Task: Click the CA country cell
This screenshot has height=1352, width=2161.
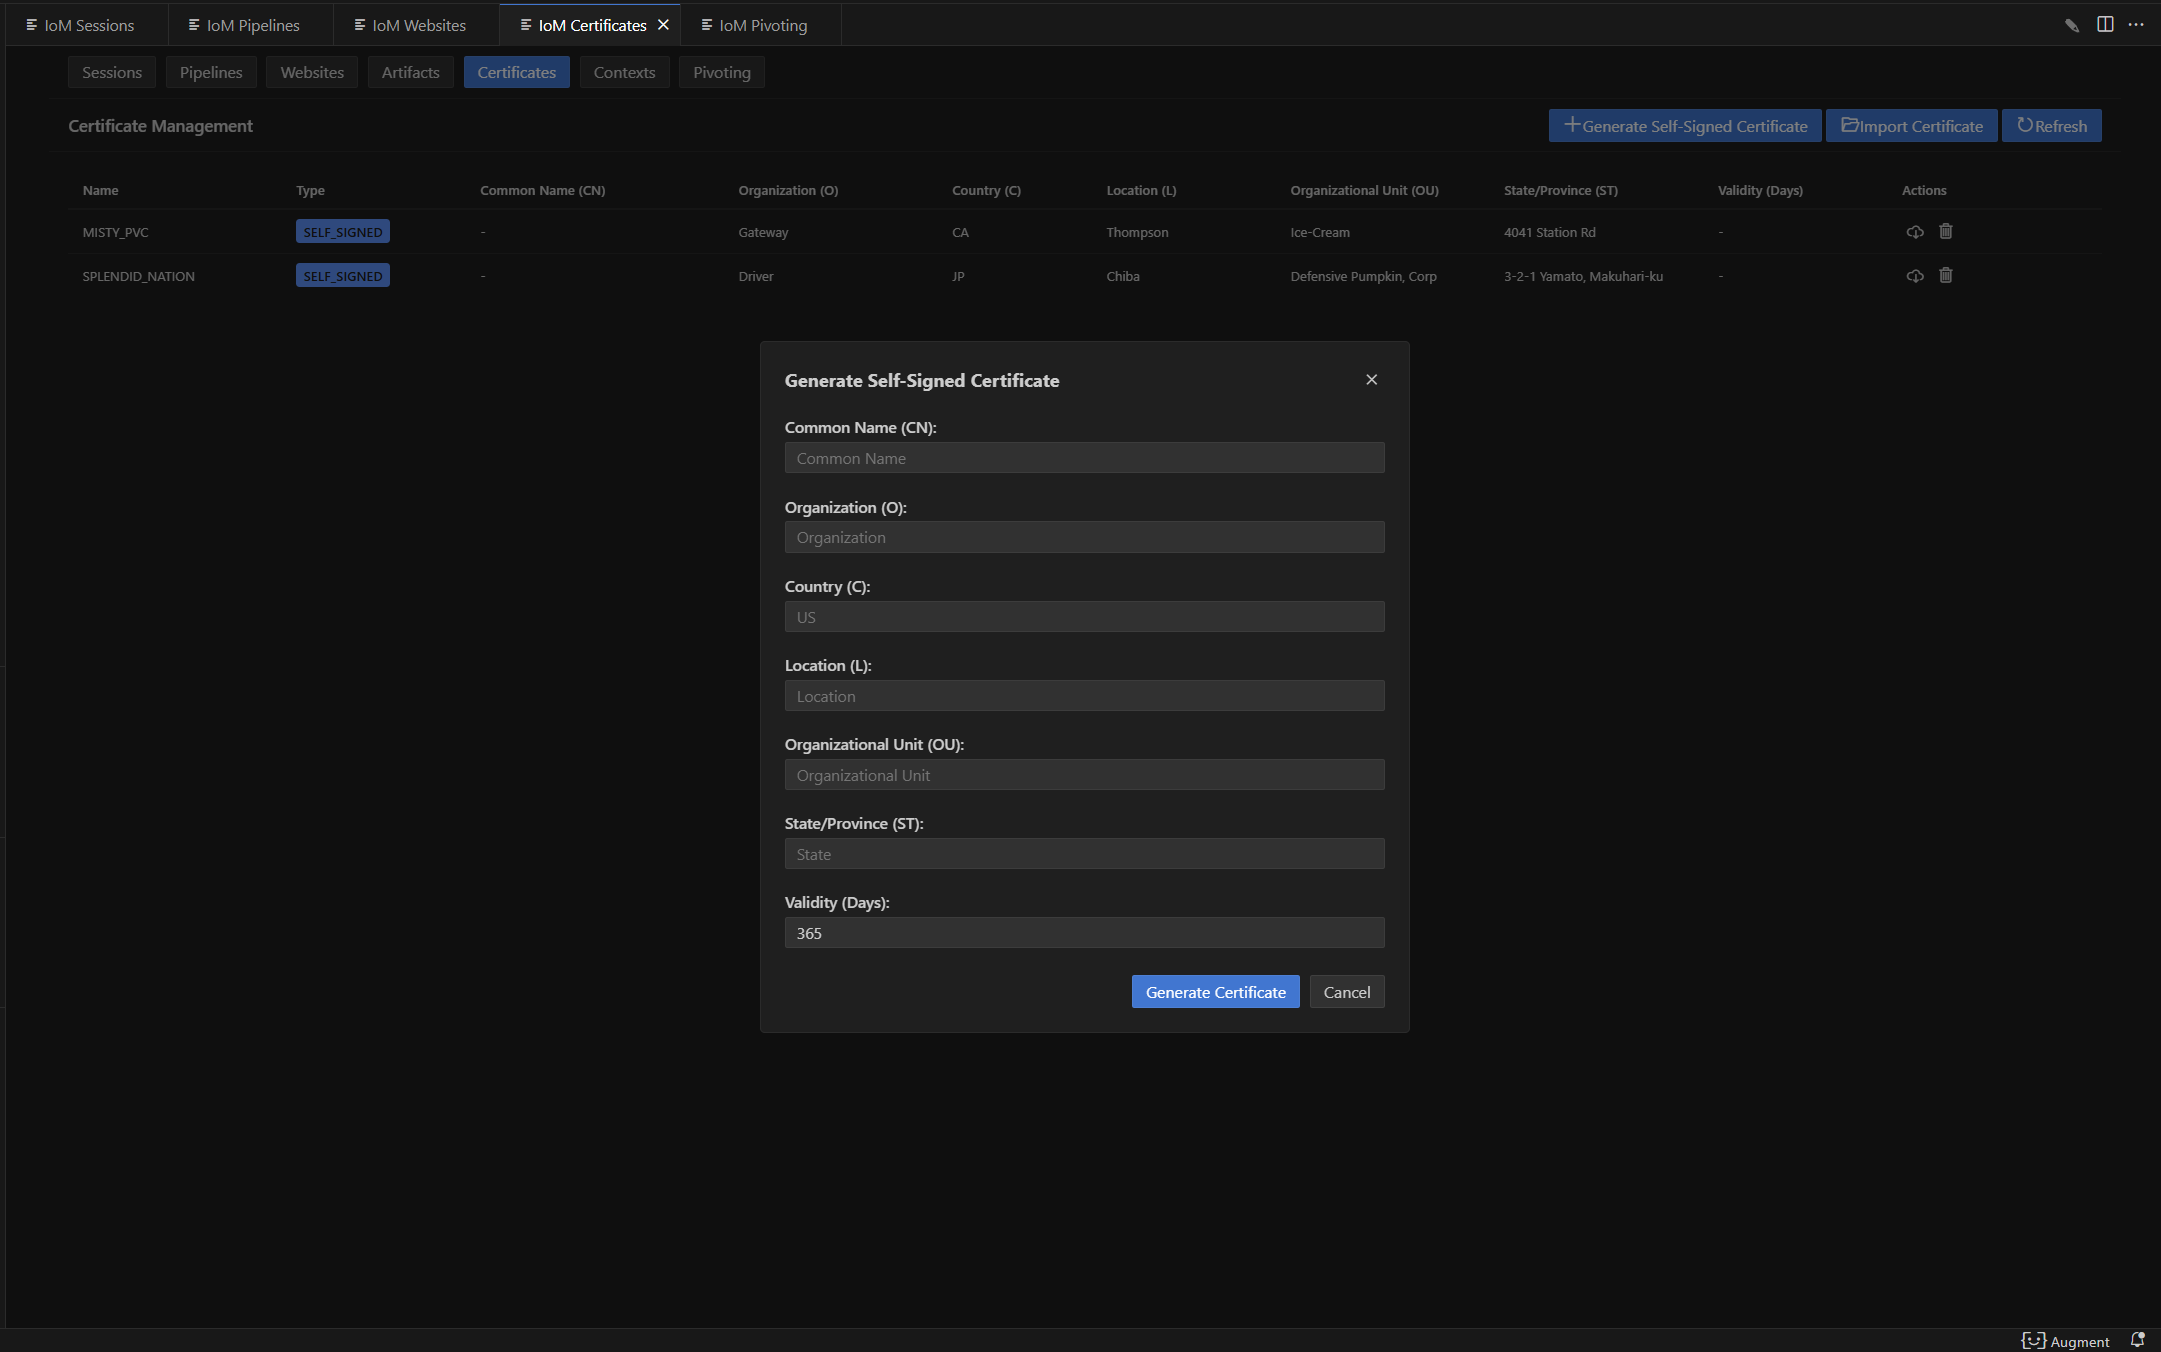Action: pyautogui.click(x=960, y=232)
